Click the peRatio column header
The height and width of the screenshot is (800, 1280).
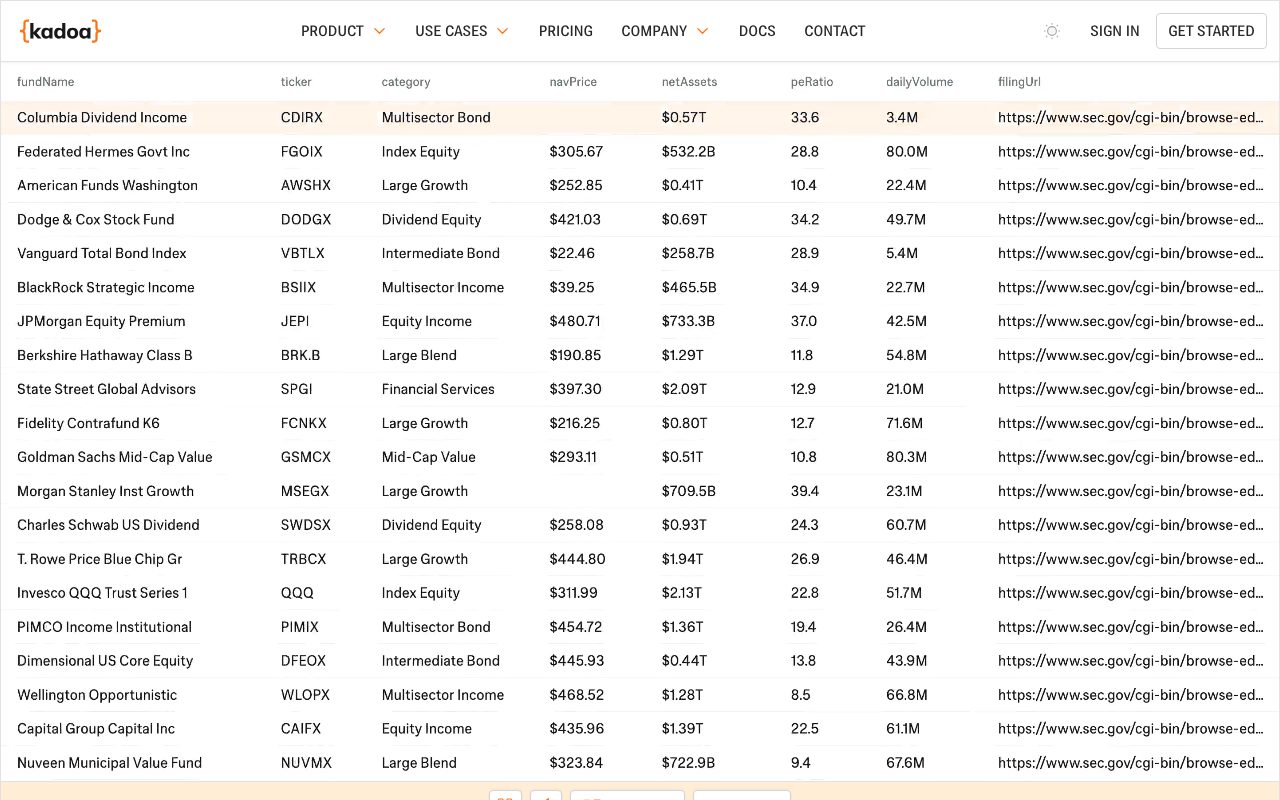click(x=812, y=82)
